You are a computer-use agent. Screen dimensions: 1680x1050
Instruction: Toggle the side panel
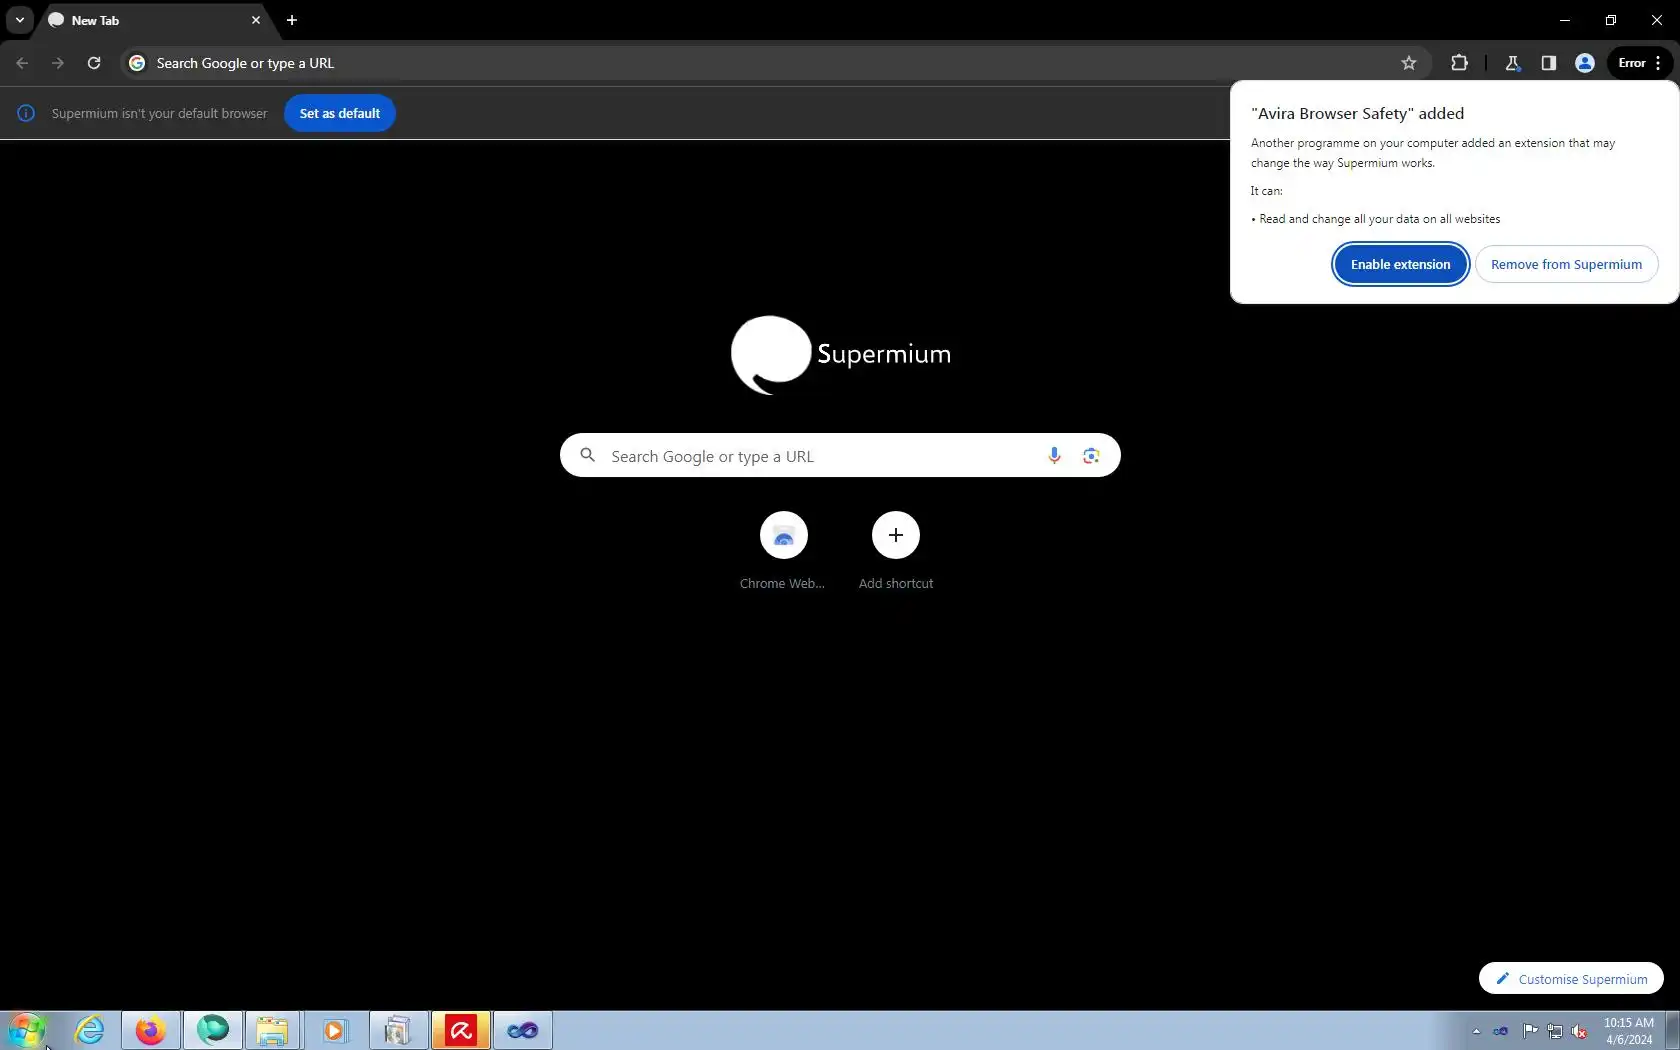[x=1549, y=63]
